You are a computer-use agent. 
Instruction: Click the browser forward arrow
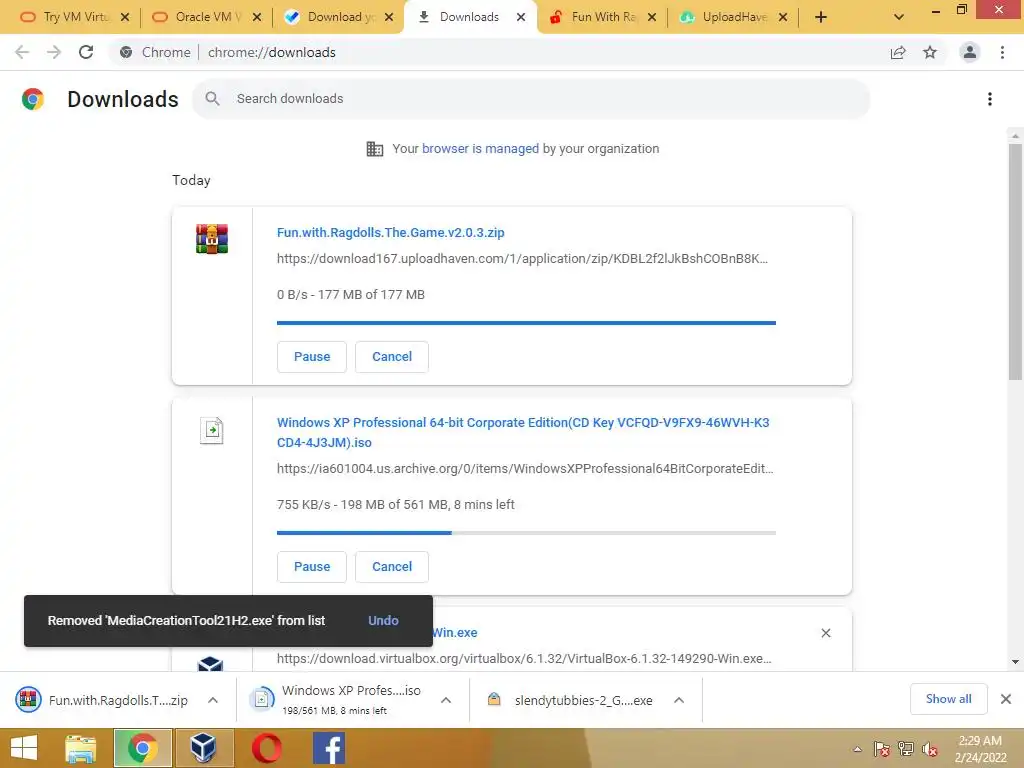click(x=54, y=52)
